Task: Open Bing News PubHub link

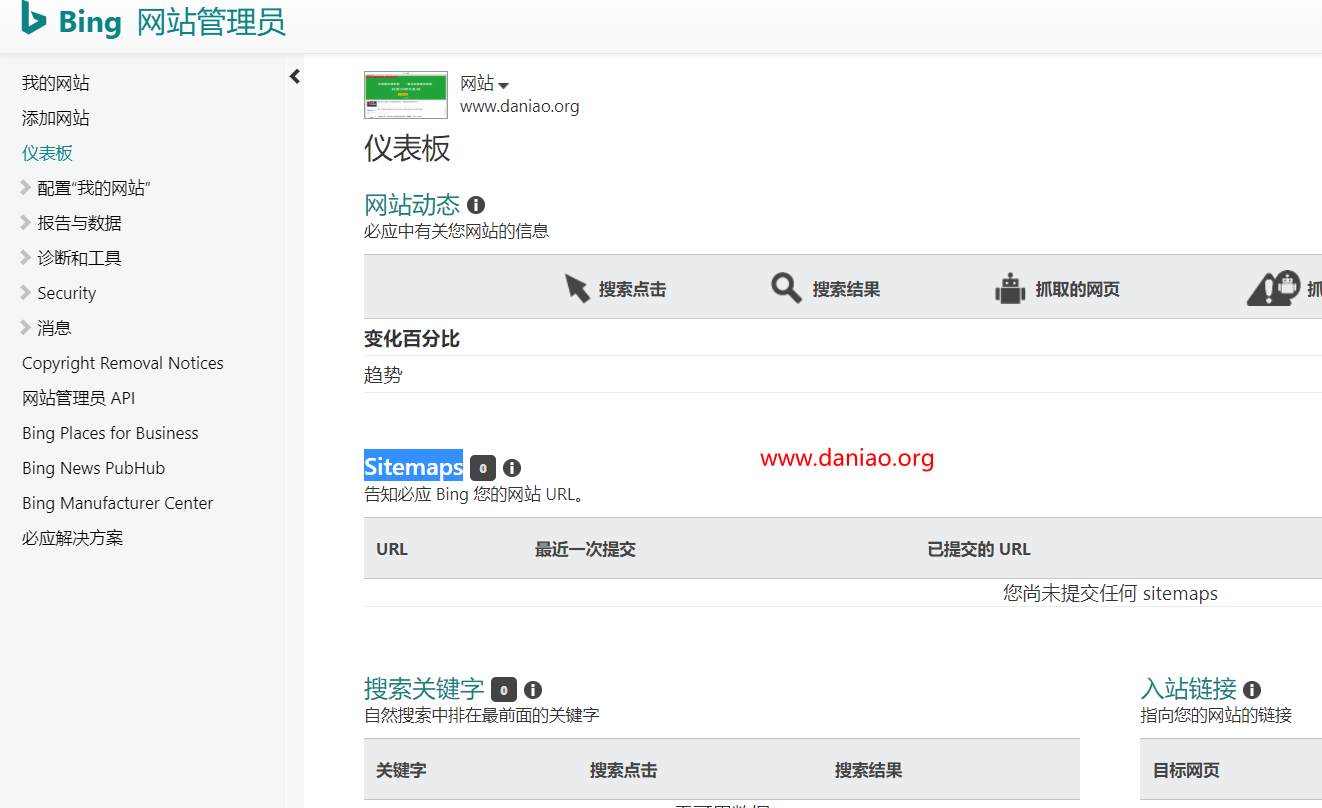Action: (x=94, y=468)
